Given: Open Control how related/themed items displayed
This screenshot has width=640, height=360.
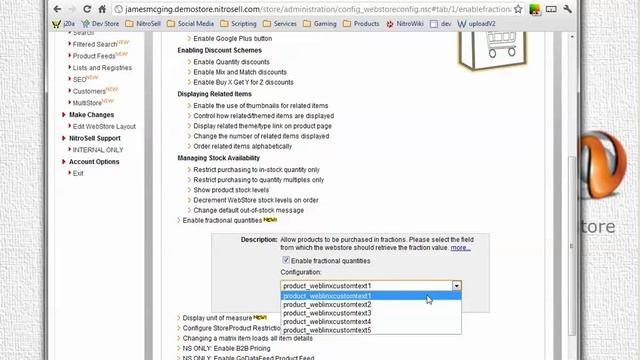Looking at the screenshot, I should tap(264, 116).
